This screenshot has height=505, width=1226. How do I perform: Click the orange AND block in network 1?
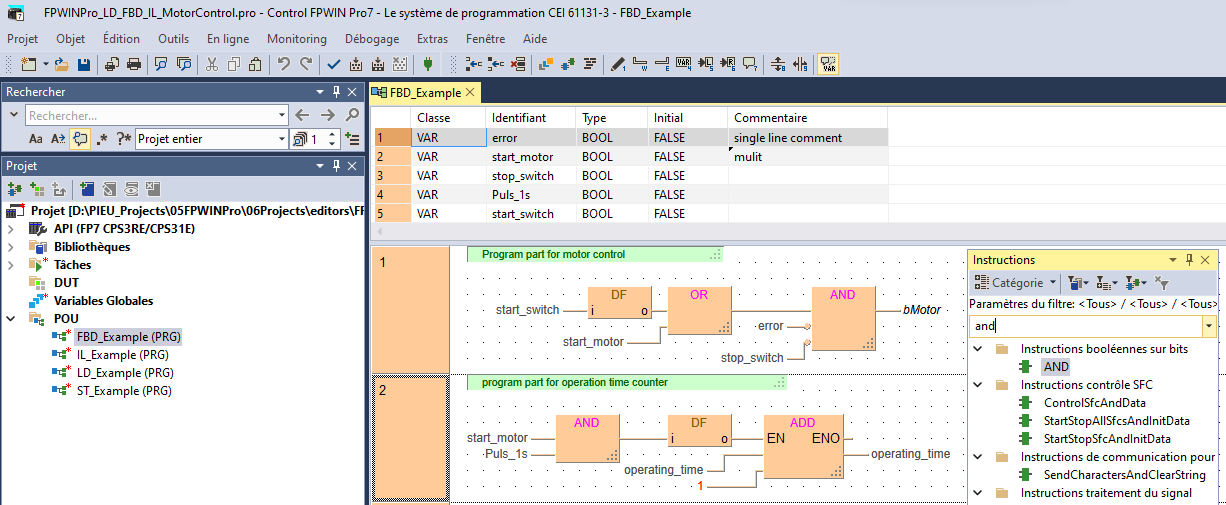(x=843, y=318)
